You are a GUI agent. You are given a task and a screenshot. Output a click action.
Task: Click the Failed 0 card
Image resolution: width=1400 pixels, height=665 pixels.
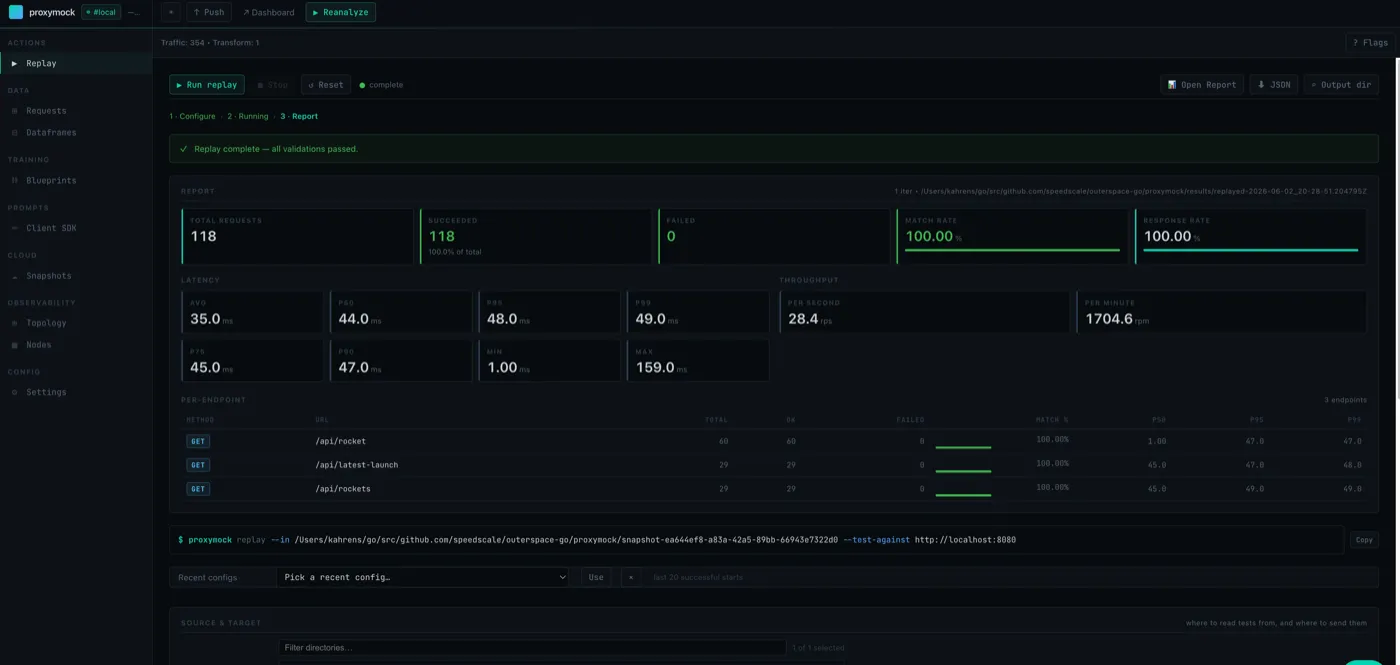[773, 236]
